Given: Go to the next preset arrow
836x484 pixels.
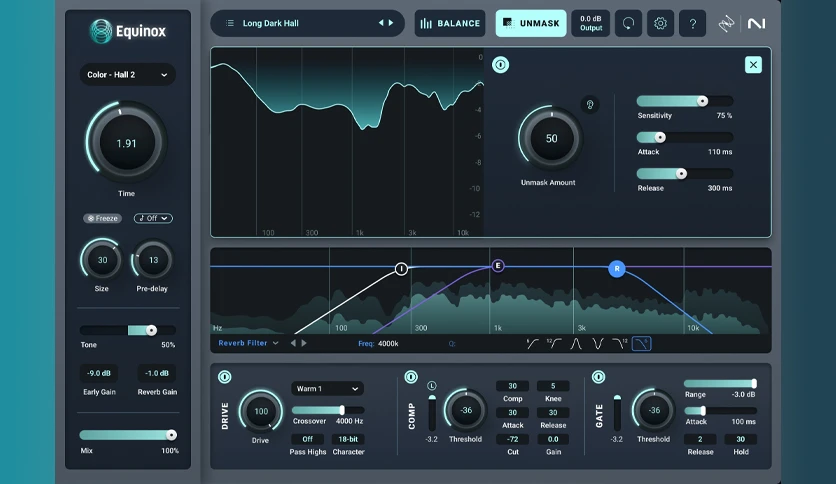Looking at the screenshot, I should pos(391,23).
